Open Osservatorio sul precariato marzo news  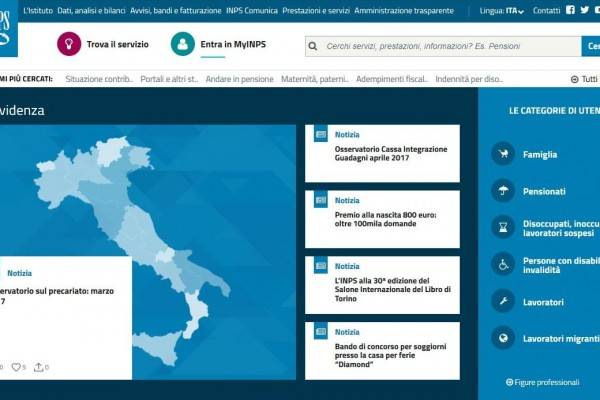[x=57, y=296]
